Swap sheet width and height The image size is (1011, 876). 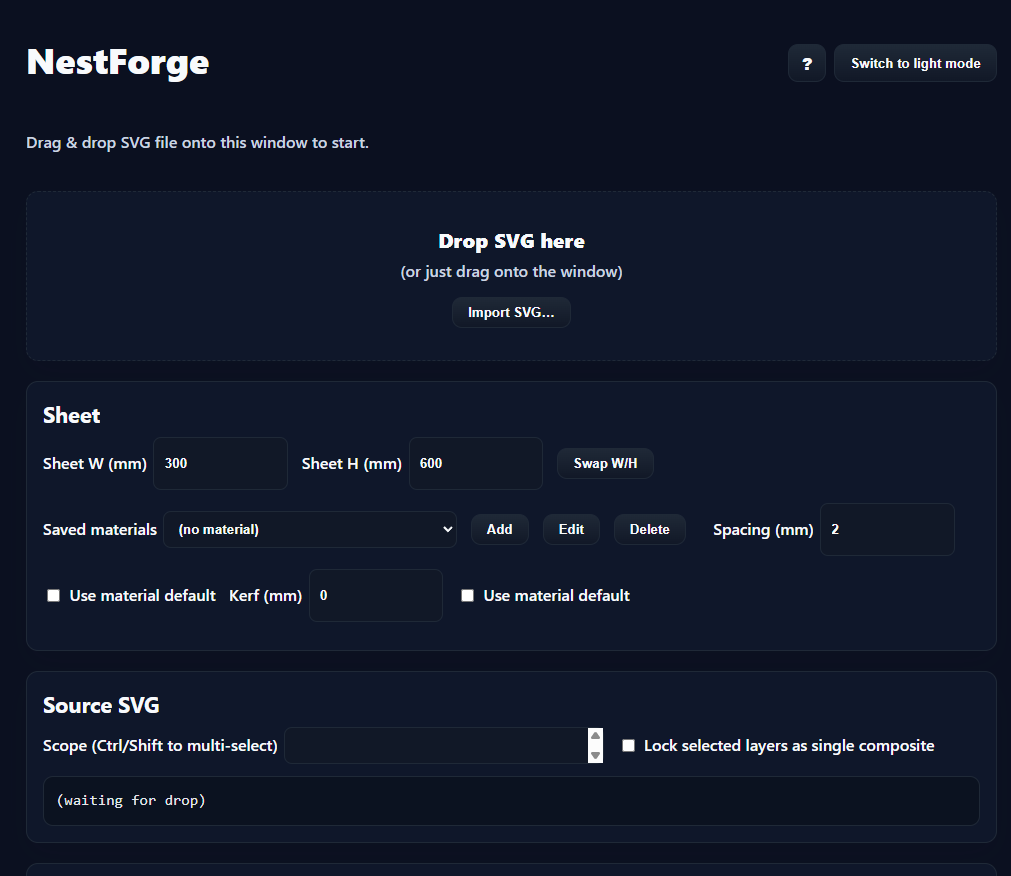[x=605, y=464]
